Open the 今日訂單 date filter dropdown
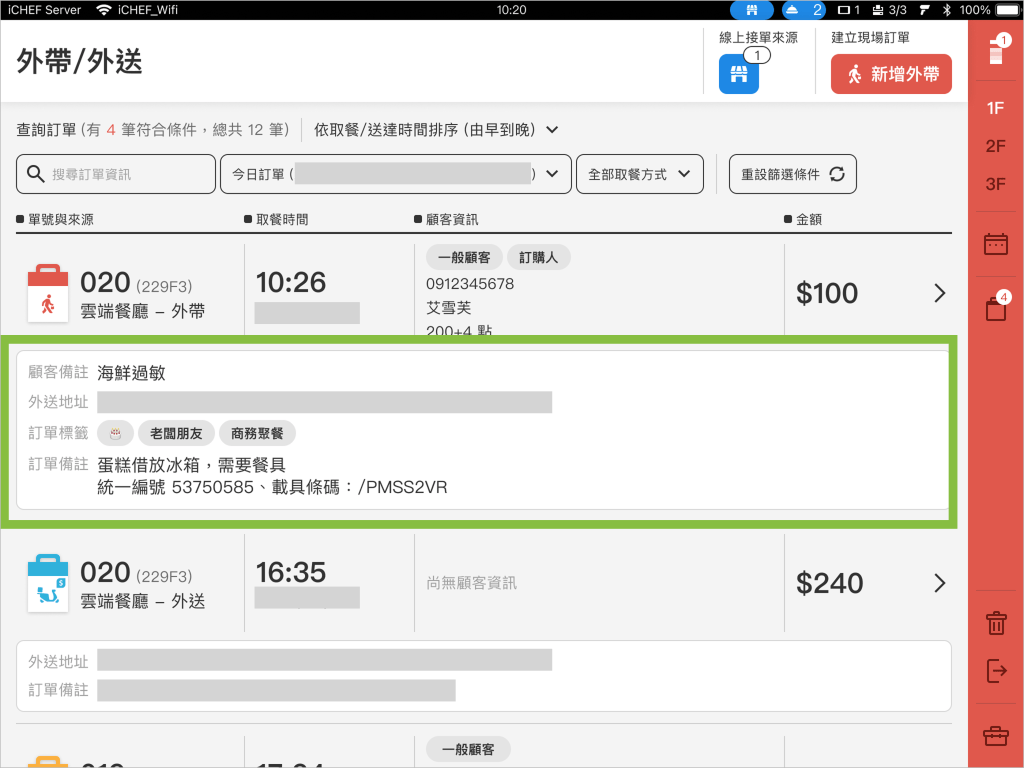 pyautogui.click(x=395, y=174)
